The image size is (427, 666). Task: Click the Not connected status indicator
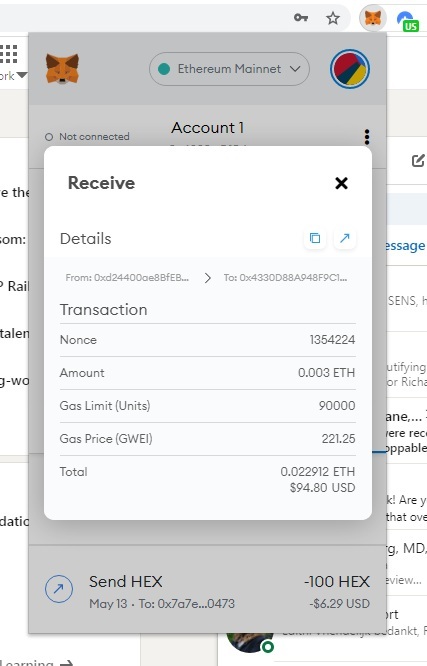pyautogui.click(x=87, y=137)
